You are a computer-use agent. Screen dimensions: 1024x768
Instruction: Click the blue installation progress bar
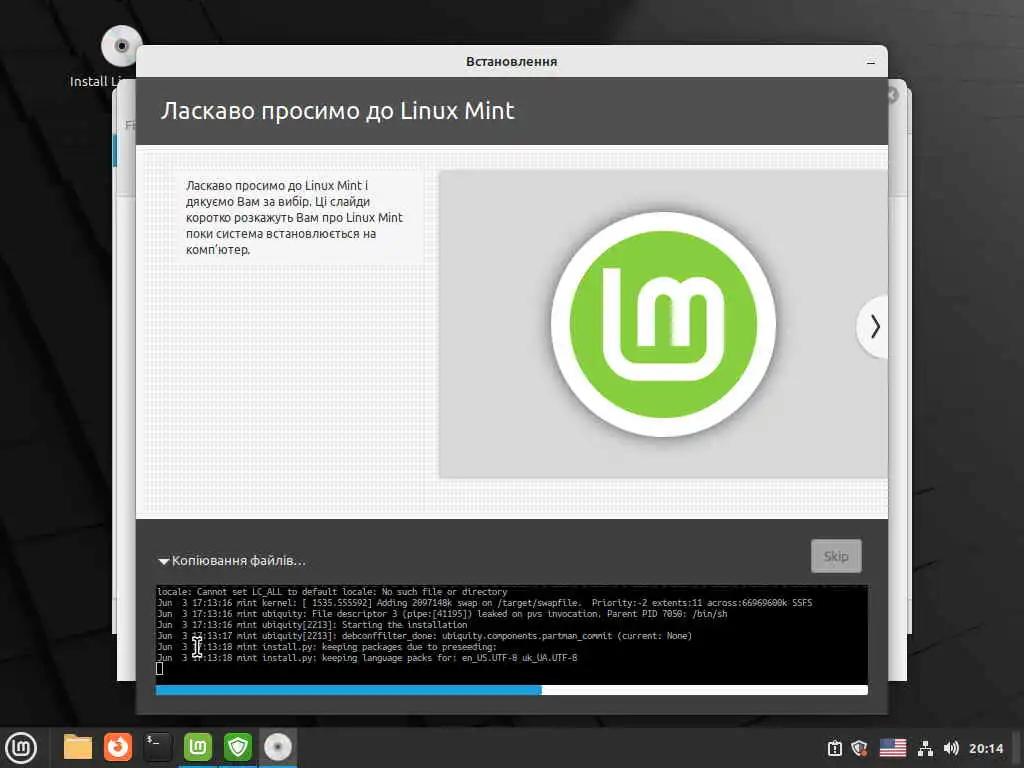point(511,690)
